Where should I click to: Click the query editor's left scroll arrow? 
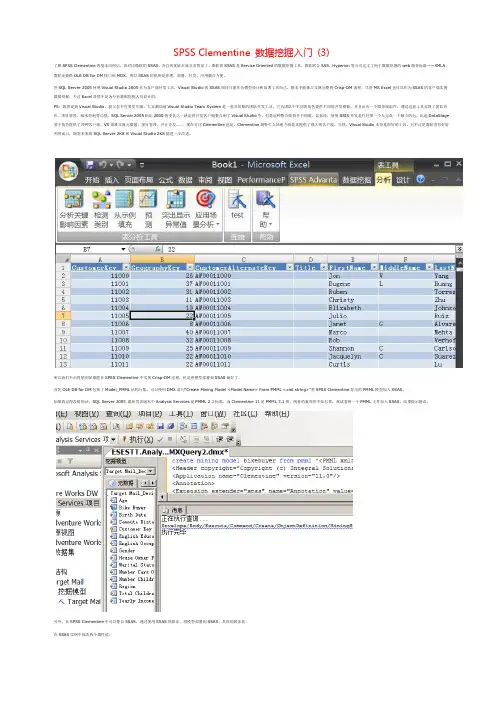coord(162,497)
